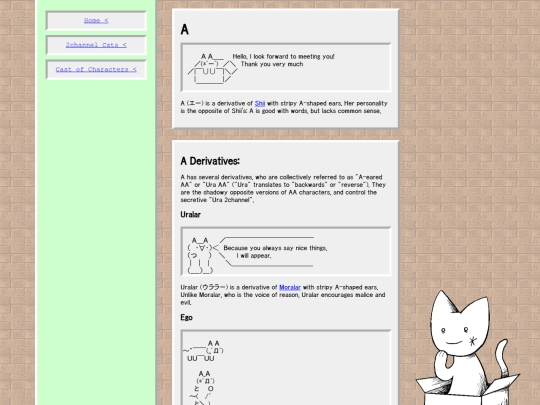Click 'Thank you very much' line

(272, 64)
